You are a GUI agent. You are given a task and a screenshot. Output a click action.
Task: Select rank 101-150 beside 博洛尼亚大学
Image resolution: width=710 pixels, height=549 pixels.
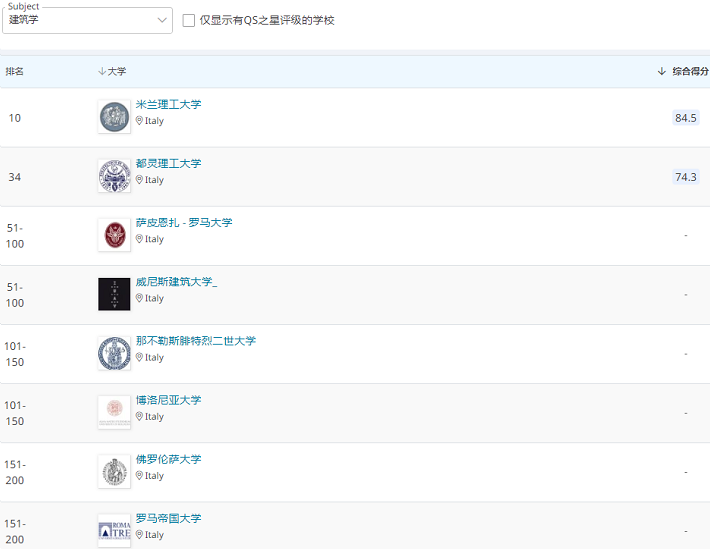coord(14,413)
